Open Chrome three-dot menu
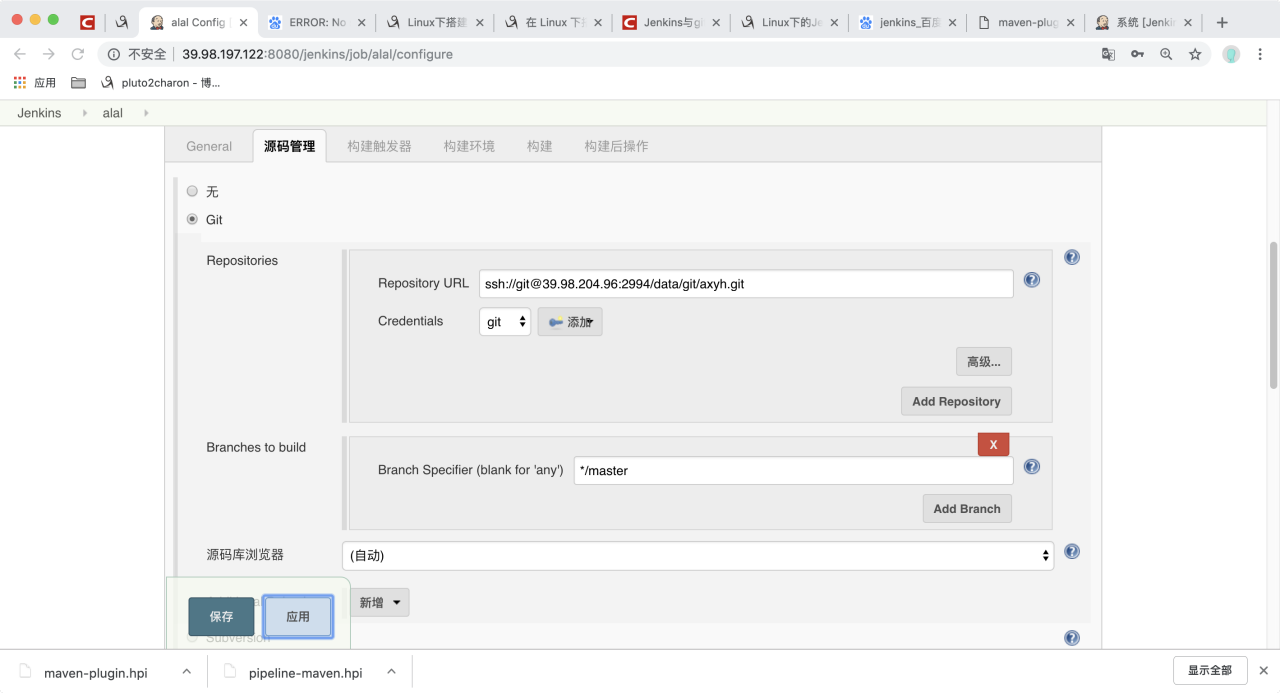 pos(1260,54)
